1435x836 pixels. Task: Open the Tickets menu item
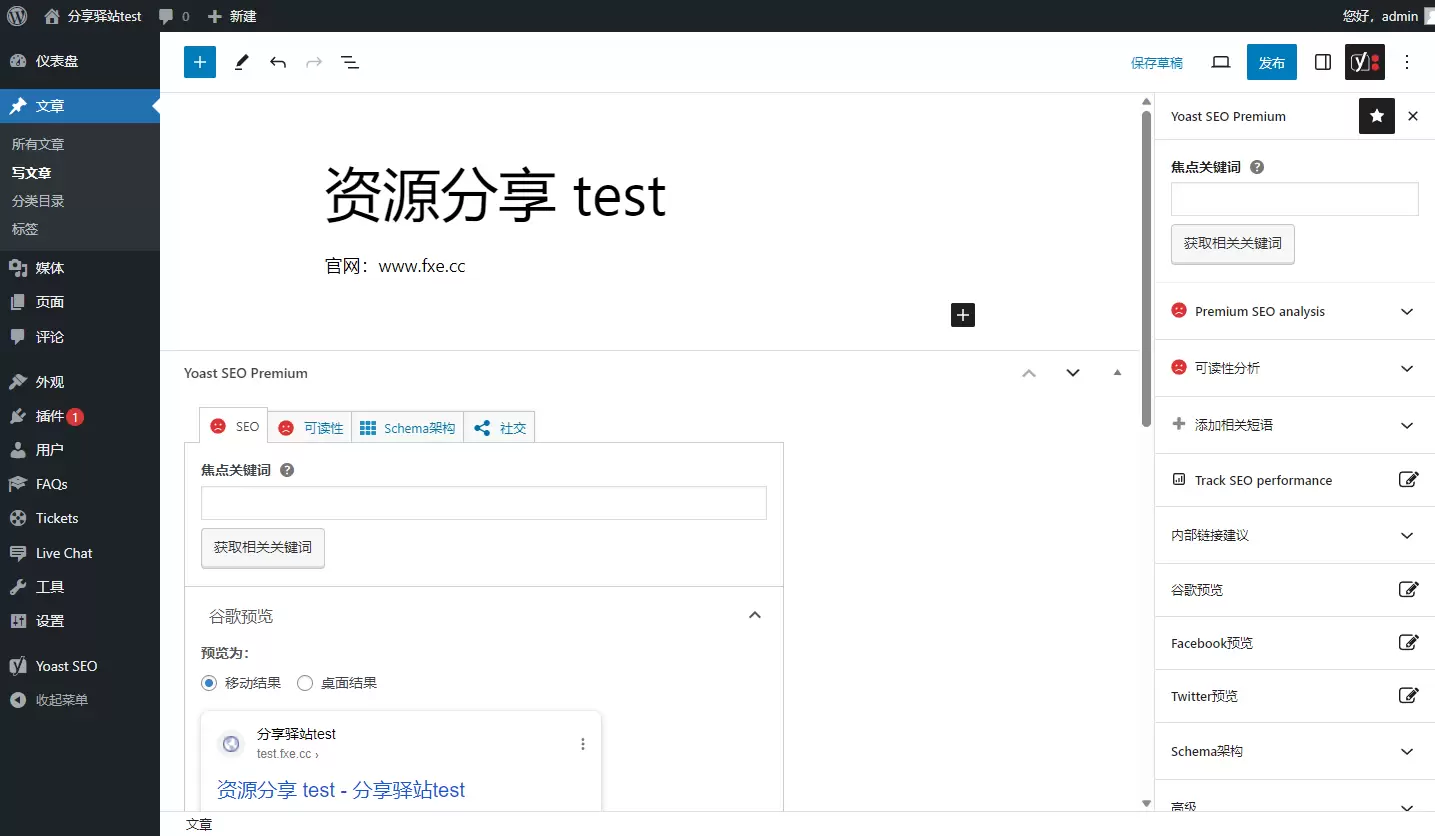(80, 518)
